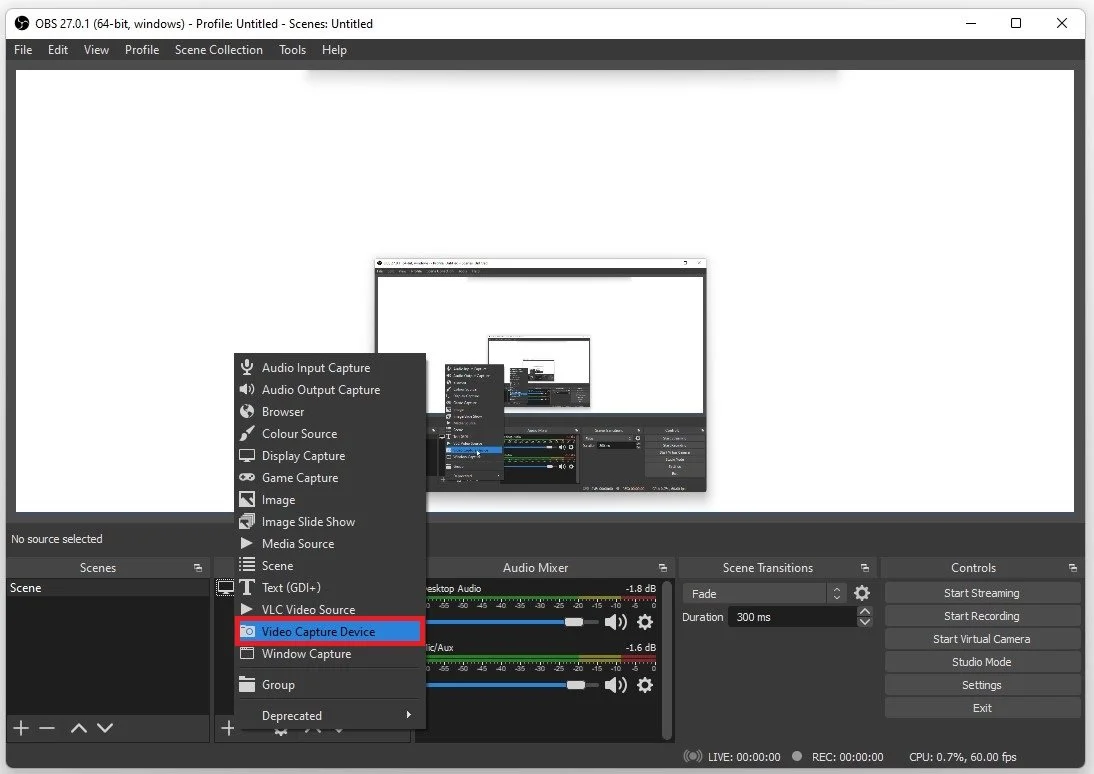
Task: Select Audio Input Capture from sources menu
Action: (329, 368)
